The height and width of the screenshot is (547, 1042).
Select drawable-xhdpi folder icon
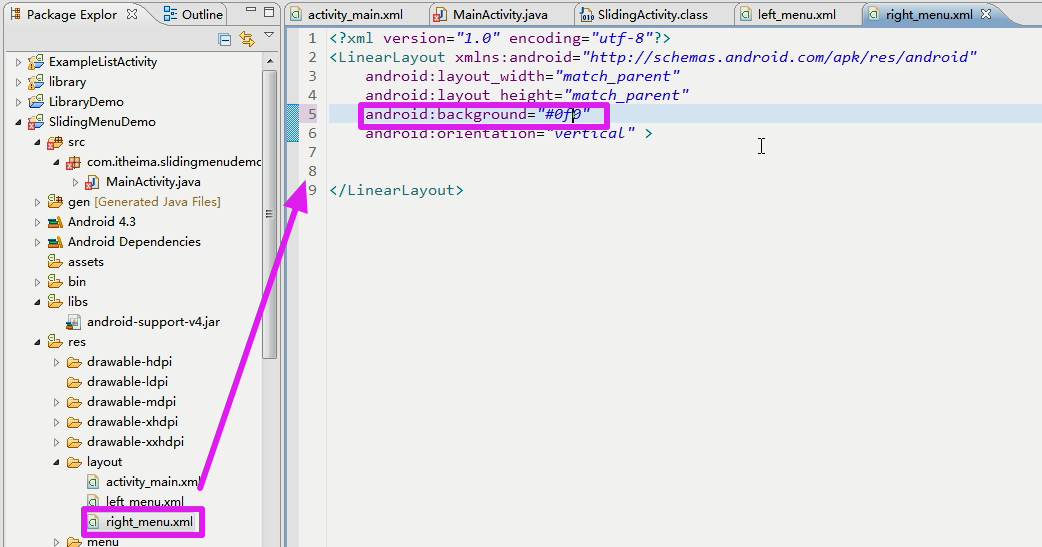click(x=74, y=422)
